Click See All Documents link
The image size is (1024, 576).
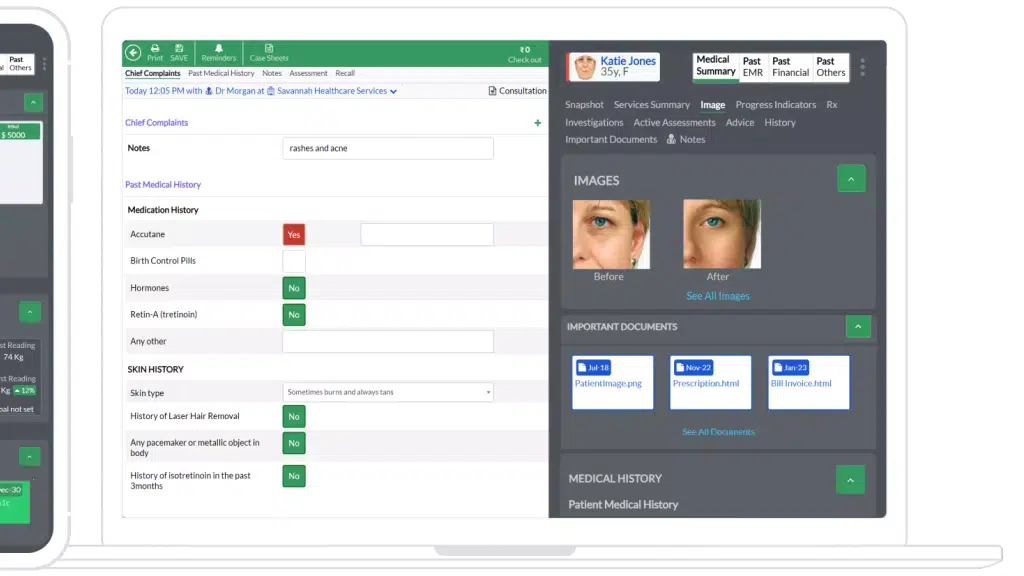click(x=718, y=432)
